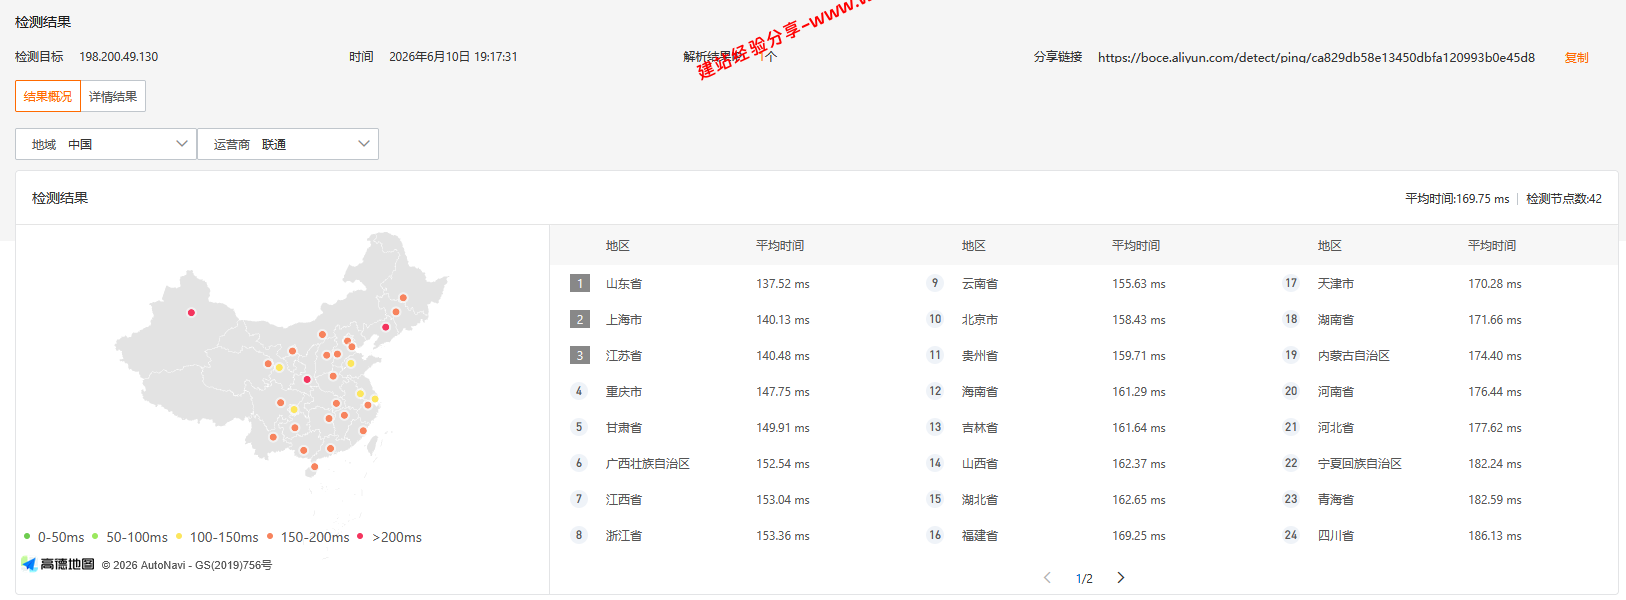Go to previous page arrow
This screenshot has width=1626, height=600.
coord(1047,577)
